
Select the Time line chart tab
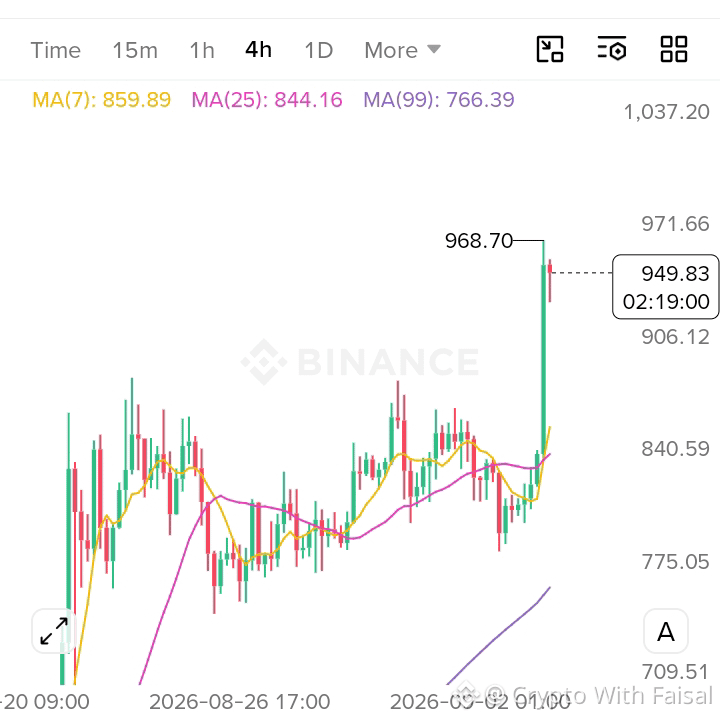pyautogui.click(x=56, y=50)
